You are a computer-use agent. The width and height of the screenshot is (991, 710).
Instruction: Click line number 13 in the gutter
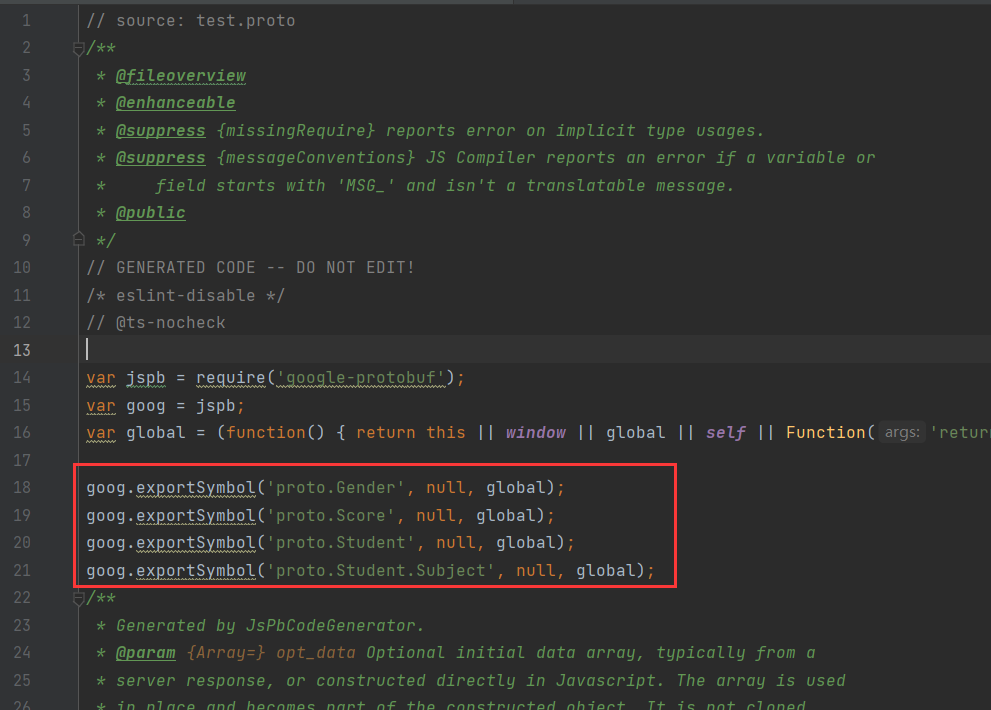pos(22,350)
